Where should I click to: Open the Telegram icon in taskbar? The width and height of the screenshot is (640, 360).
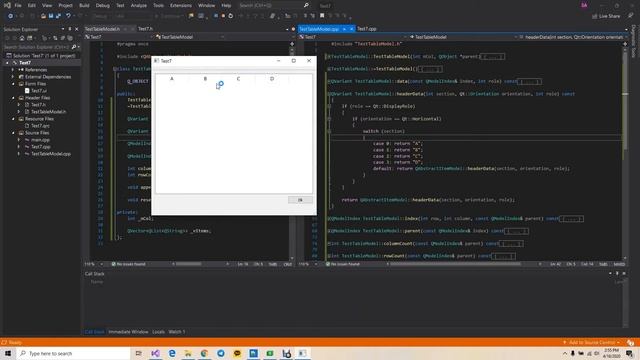221,353
